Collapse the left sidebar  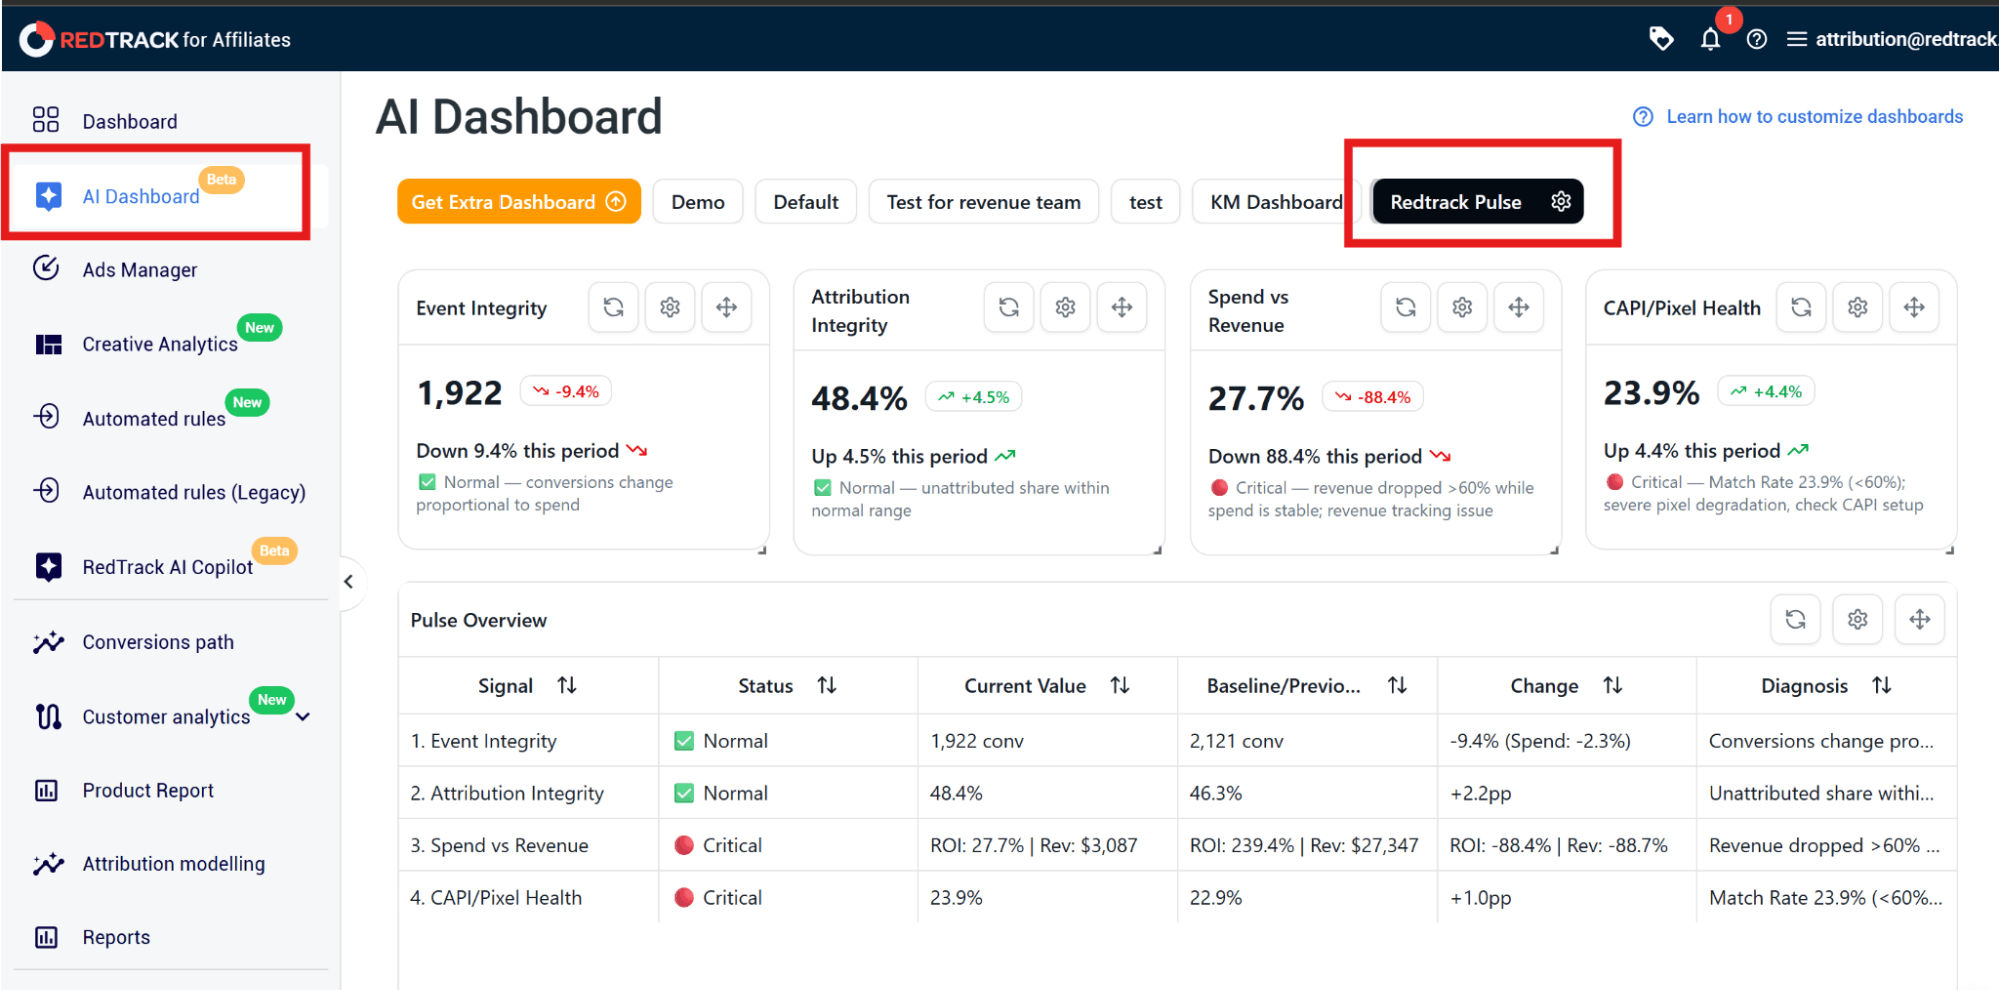point(348,581)
